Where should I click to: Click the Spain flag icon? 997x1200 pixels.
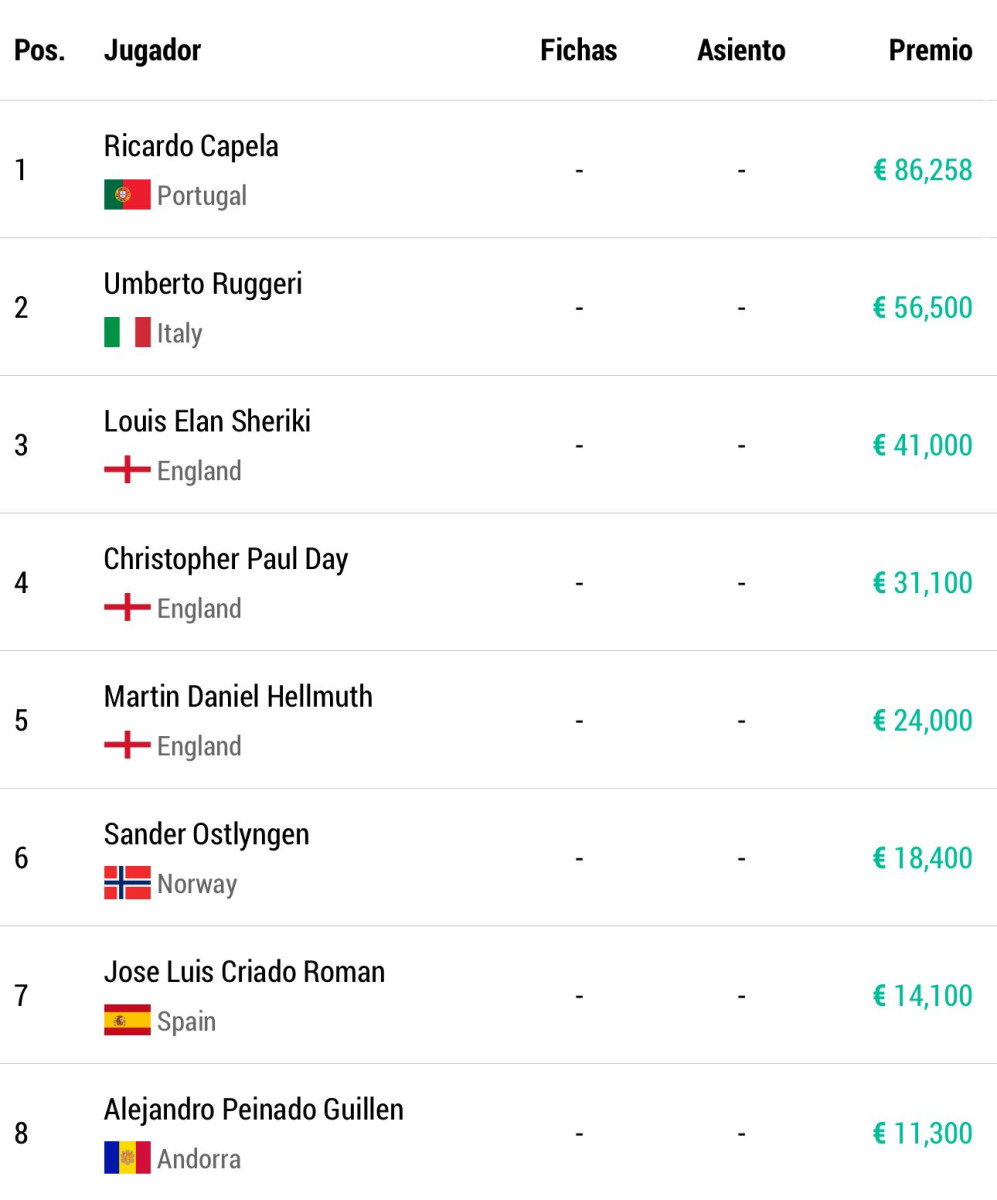127,1021
